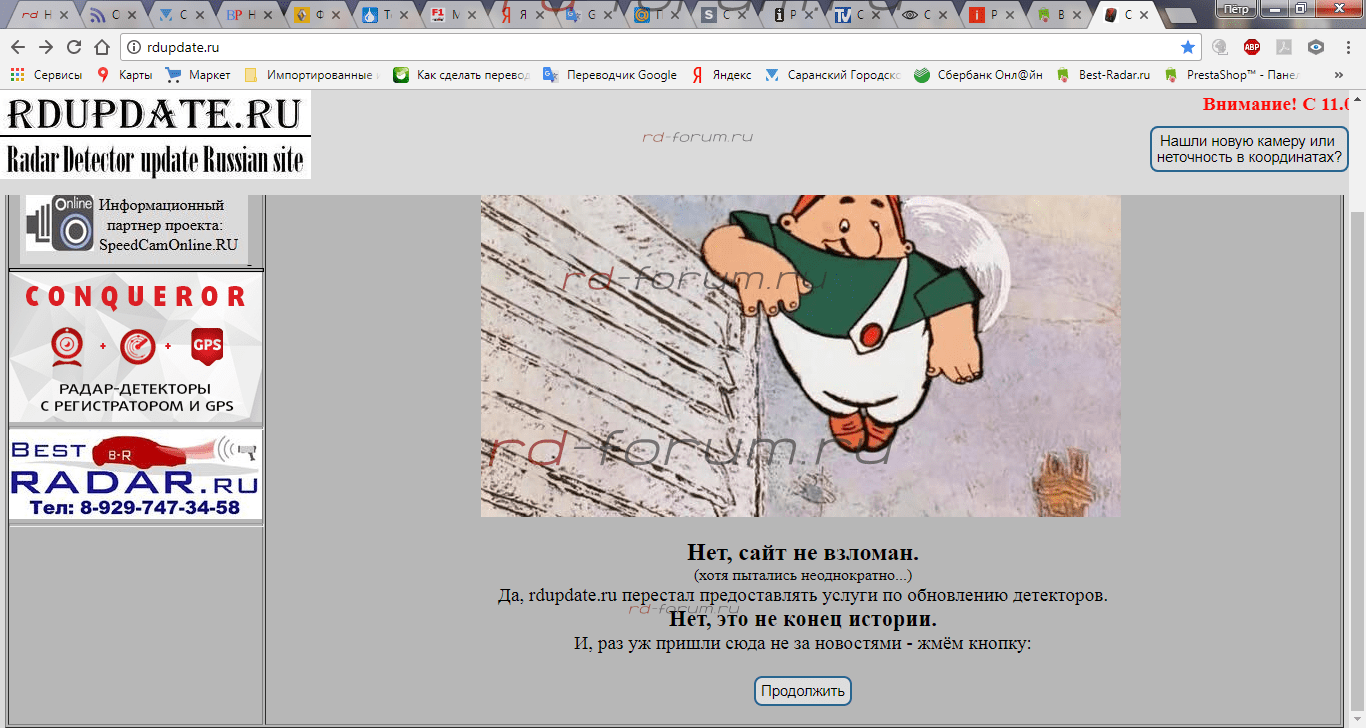Click the browser back arrow

click(x=18, y=47)
